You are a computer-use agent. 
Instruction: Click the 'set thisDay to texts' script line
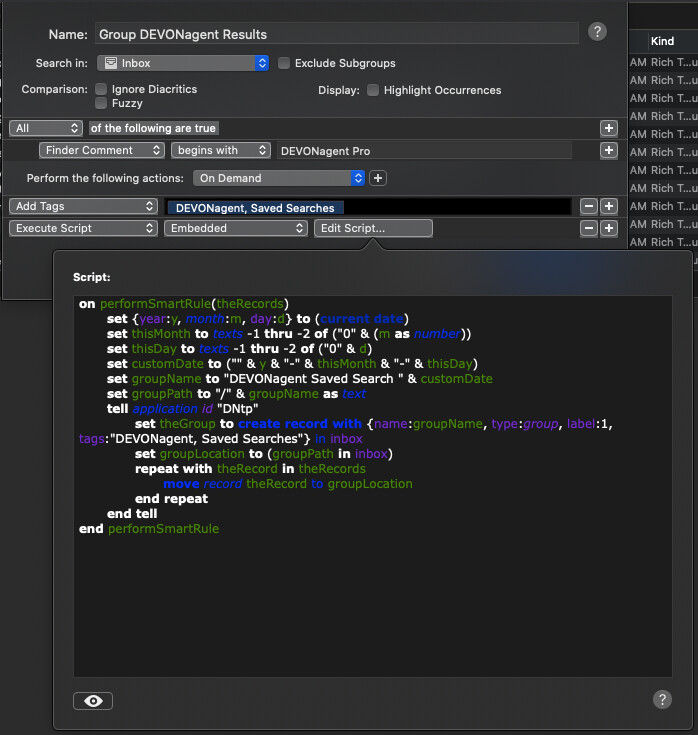[239, 349]
